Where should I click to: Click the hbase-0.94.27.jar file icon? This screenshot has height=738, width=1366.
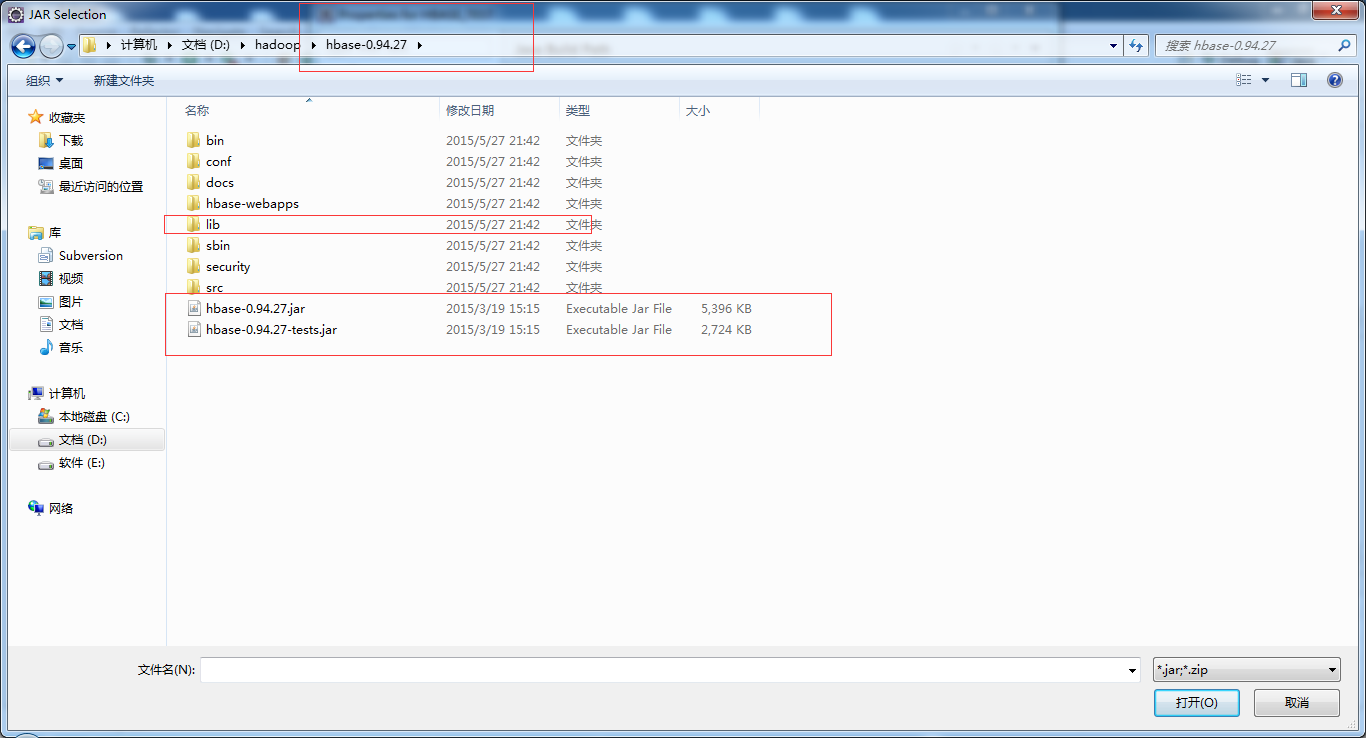point(194,308)
